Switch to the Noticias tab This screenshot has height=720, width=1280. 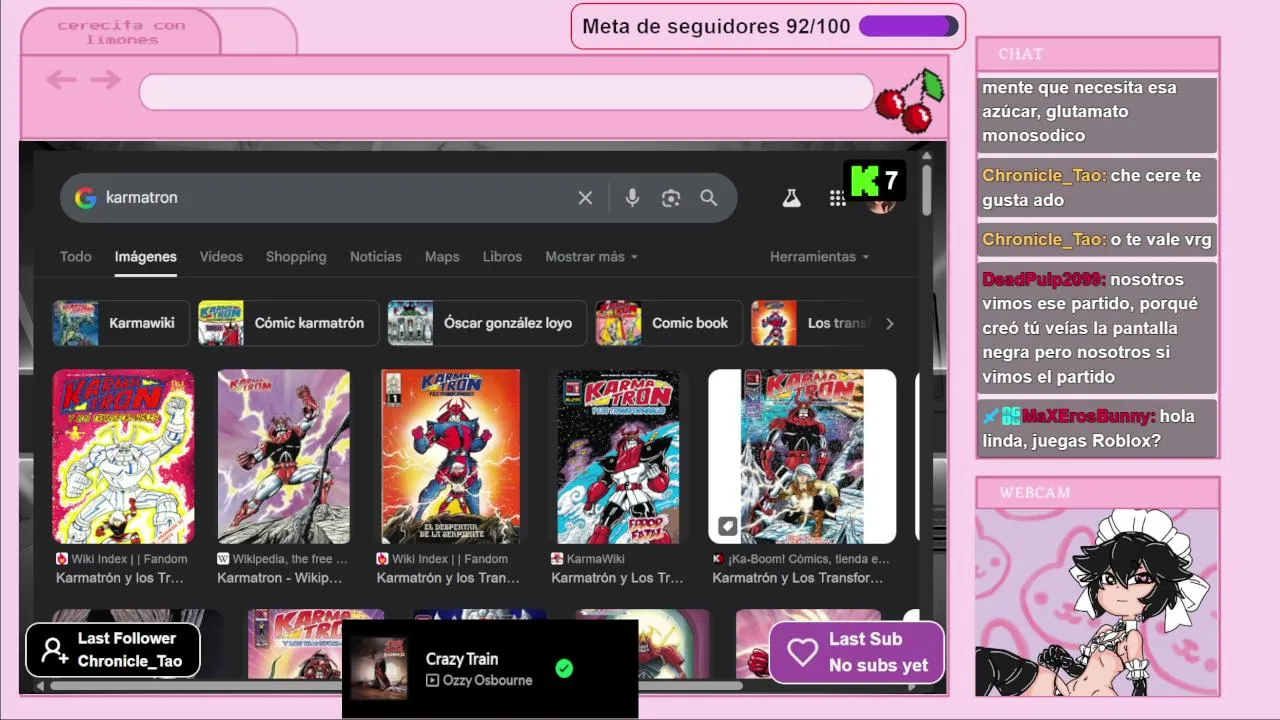(x=376, y=257)
